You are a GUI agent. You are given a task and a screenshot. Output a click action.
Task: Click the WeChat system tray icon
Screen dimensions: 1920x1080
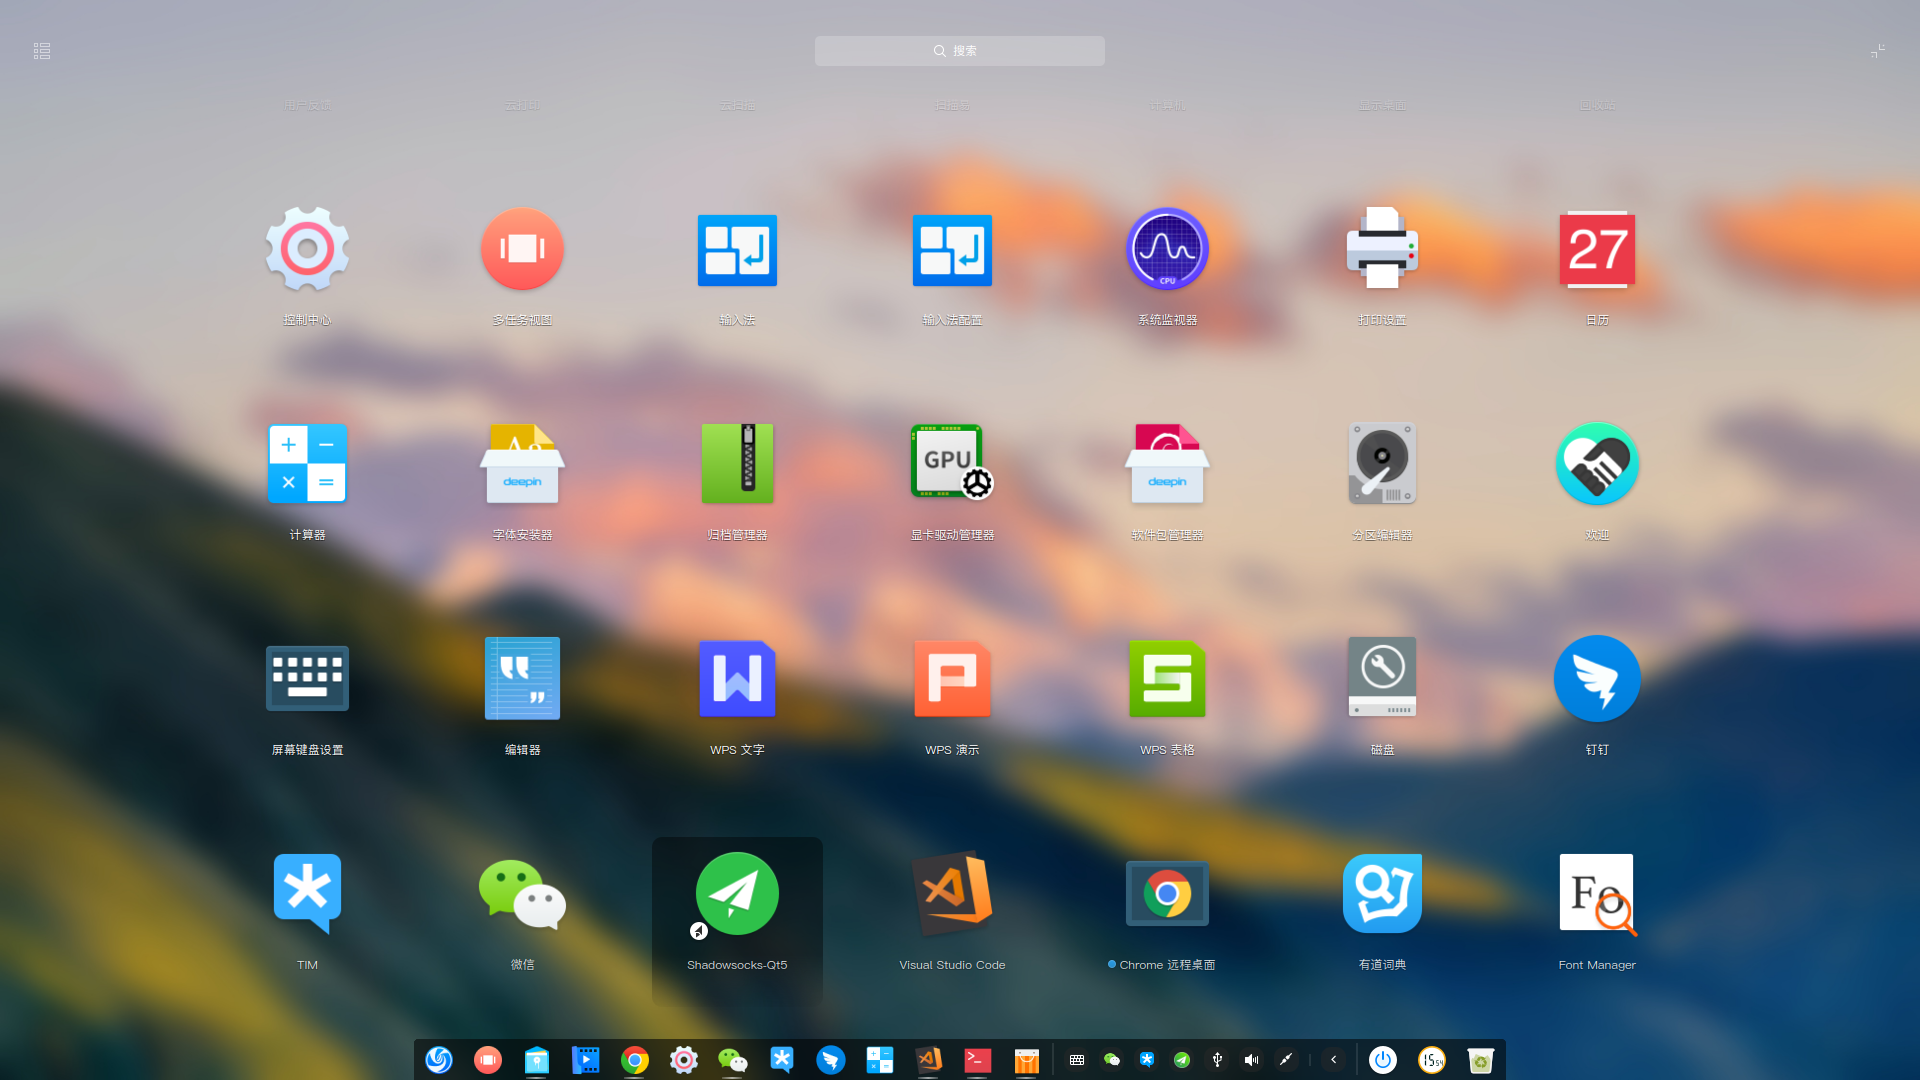1112,1060
